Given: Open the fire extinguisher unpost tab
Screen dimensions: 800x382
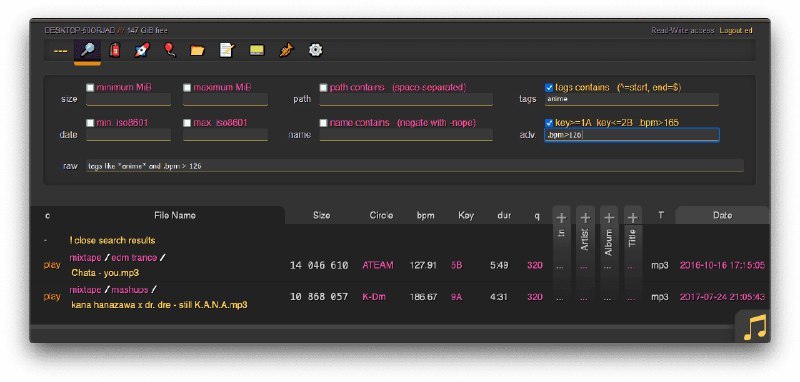Looking at the screenshot, I should [115, 50].
